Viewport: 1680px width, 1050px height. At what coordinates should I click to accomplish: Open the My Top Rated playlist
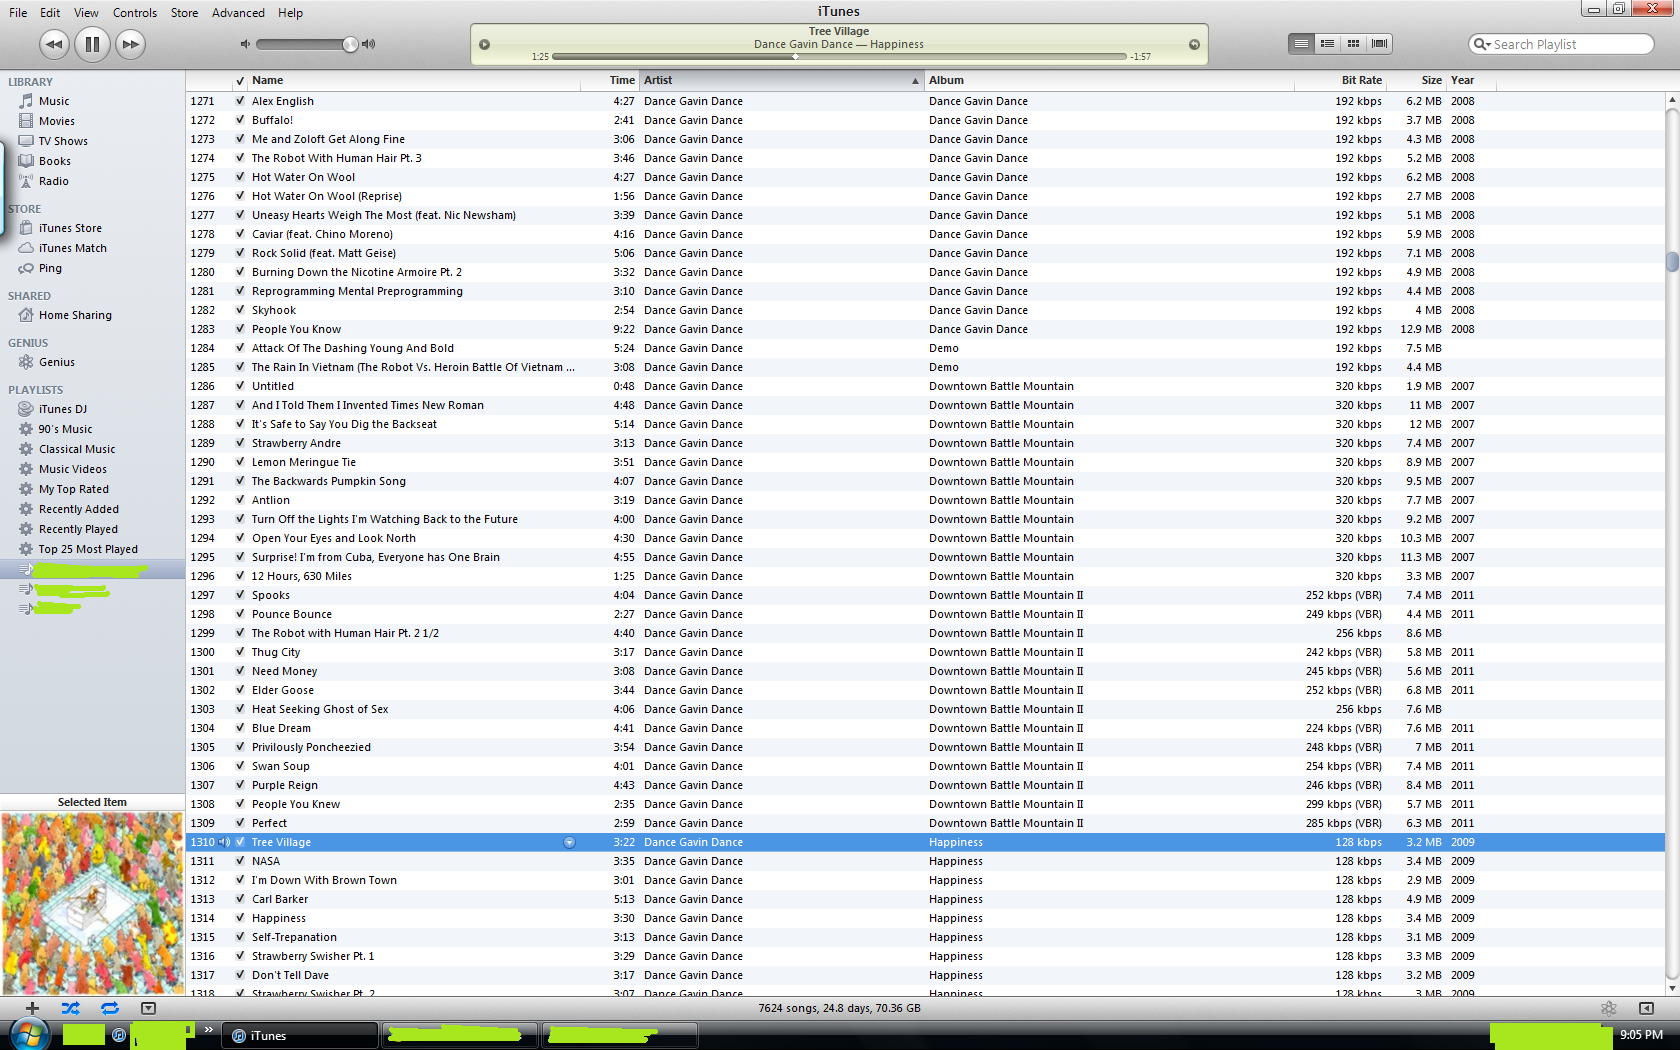73,489
